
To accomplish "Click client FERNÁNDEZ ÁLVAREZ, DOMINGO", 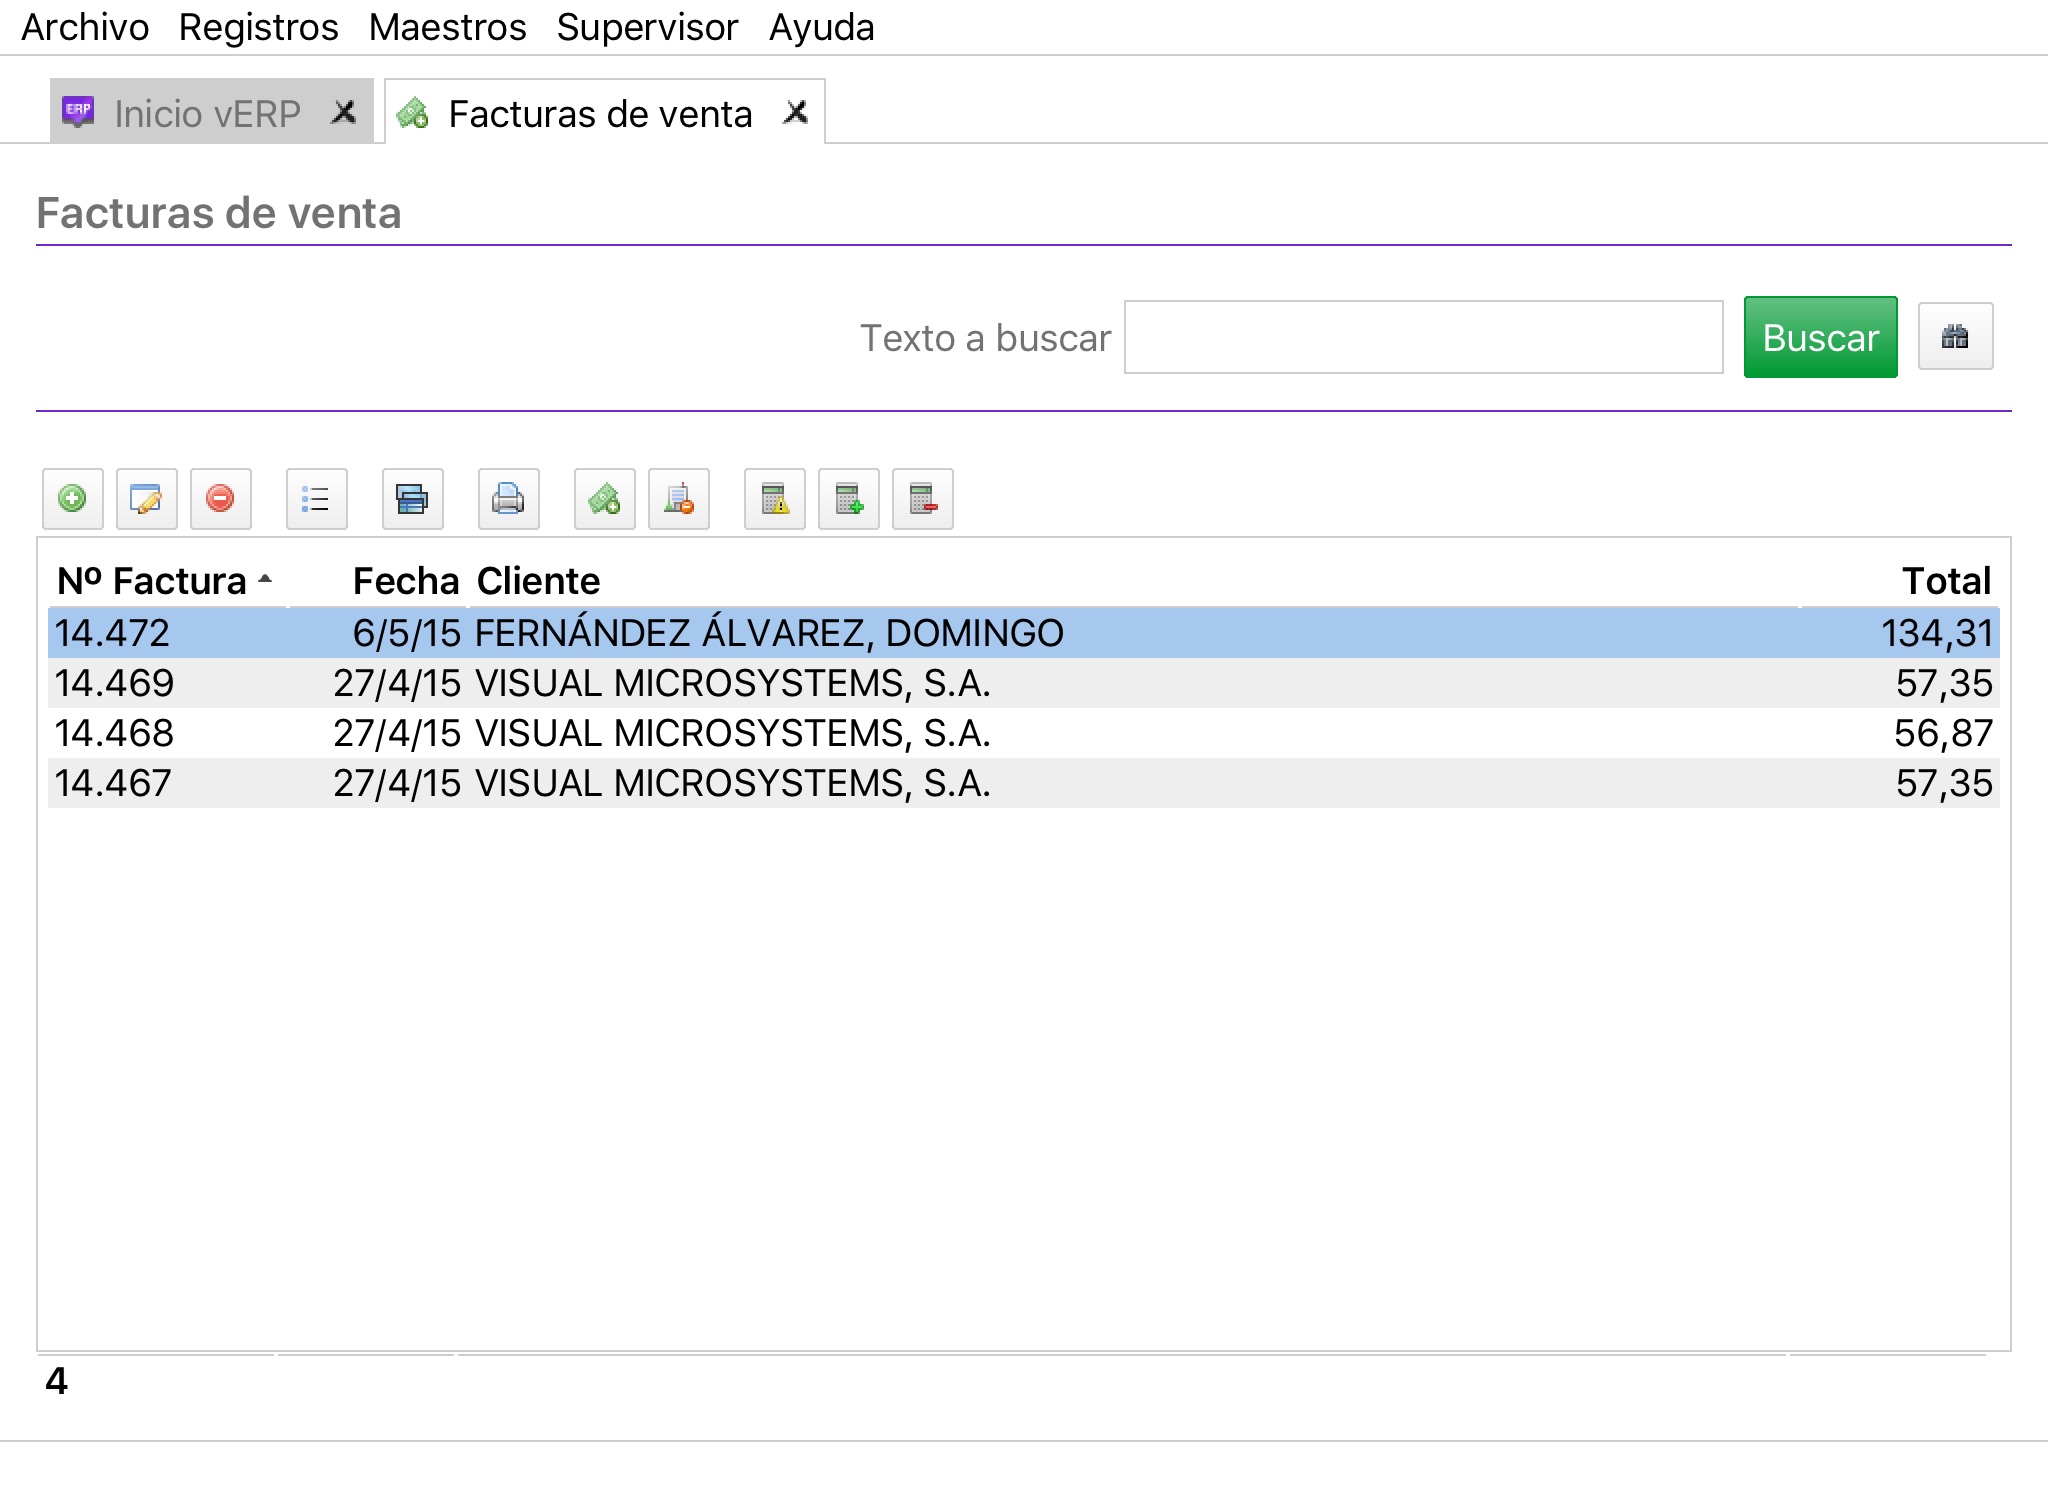I will pyautogui.click(x=769, y=633).
